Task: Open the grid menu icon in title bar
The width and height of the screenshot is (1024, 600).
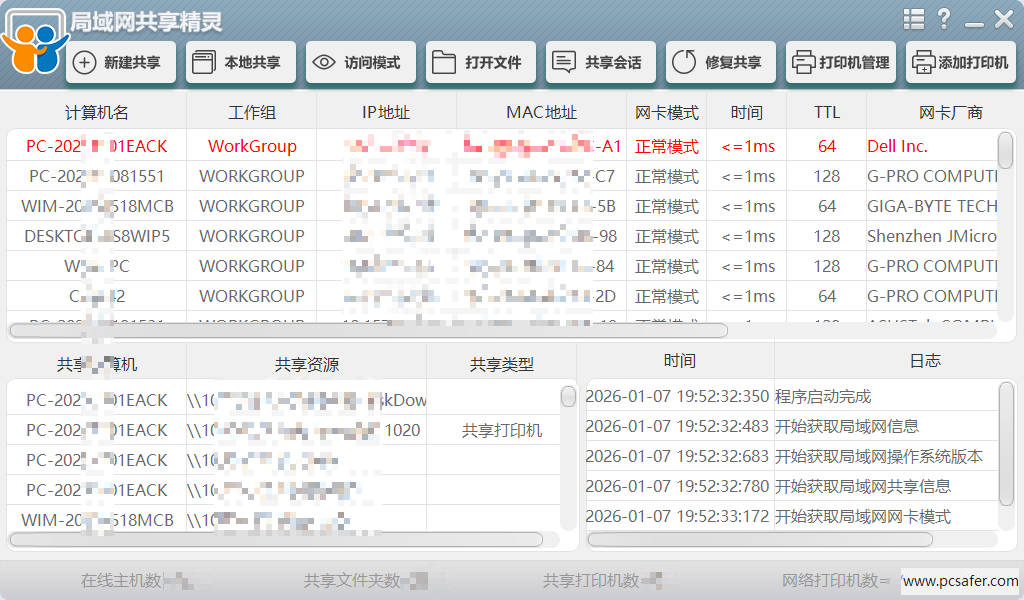Action: (x=913, y=19)
